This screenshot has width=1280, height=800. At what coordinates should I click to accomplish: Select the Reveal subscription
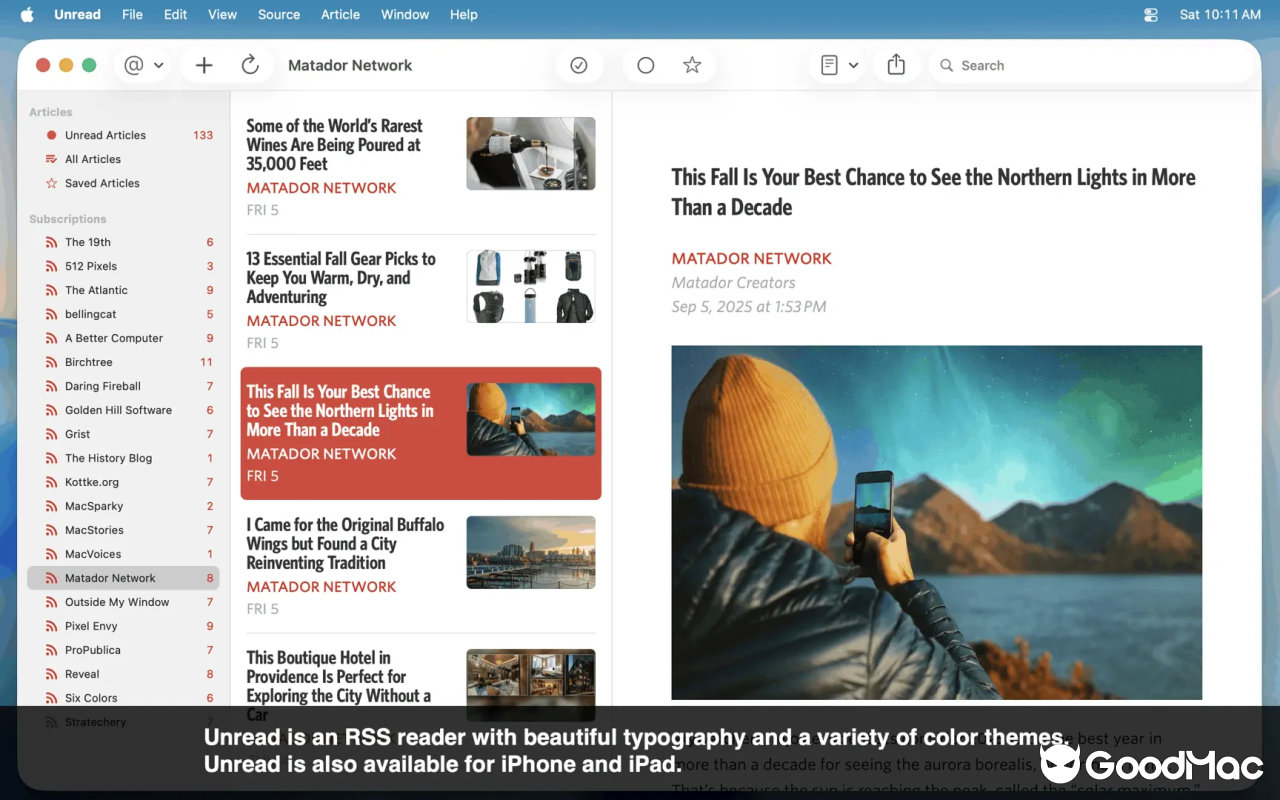(x=123, y=674)
